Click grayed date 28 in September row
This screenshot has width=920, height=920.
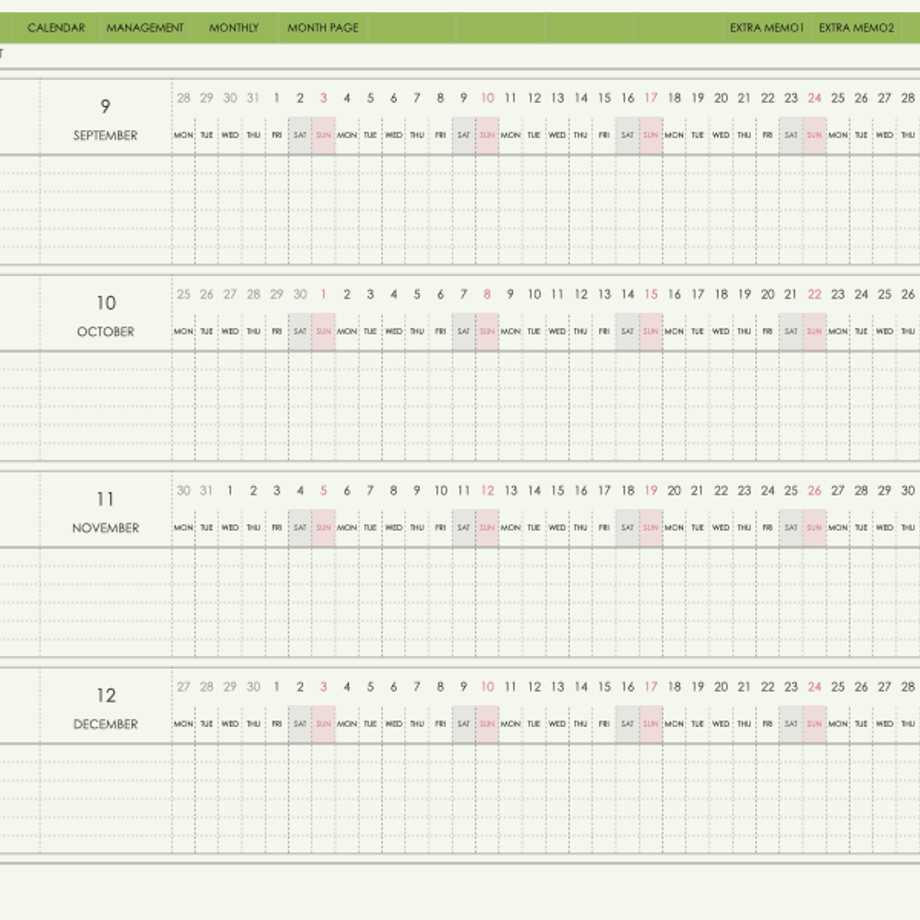[184, 98]
